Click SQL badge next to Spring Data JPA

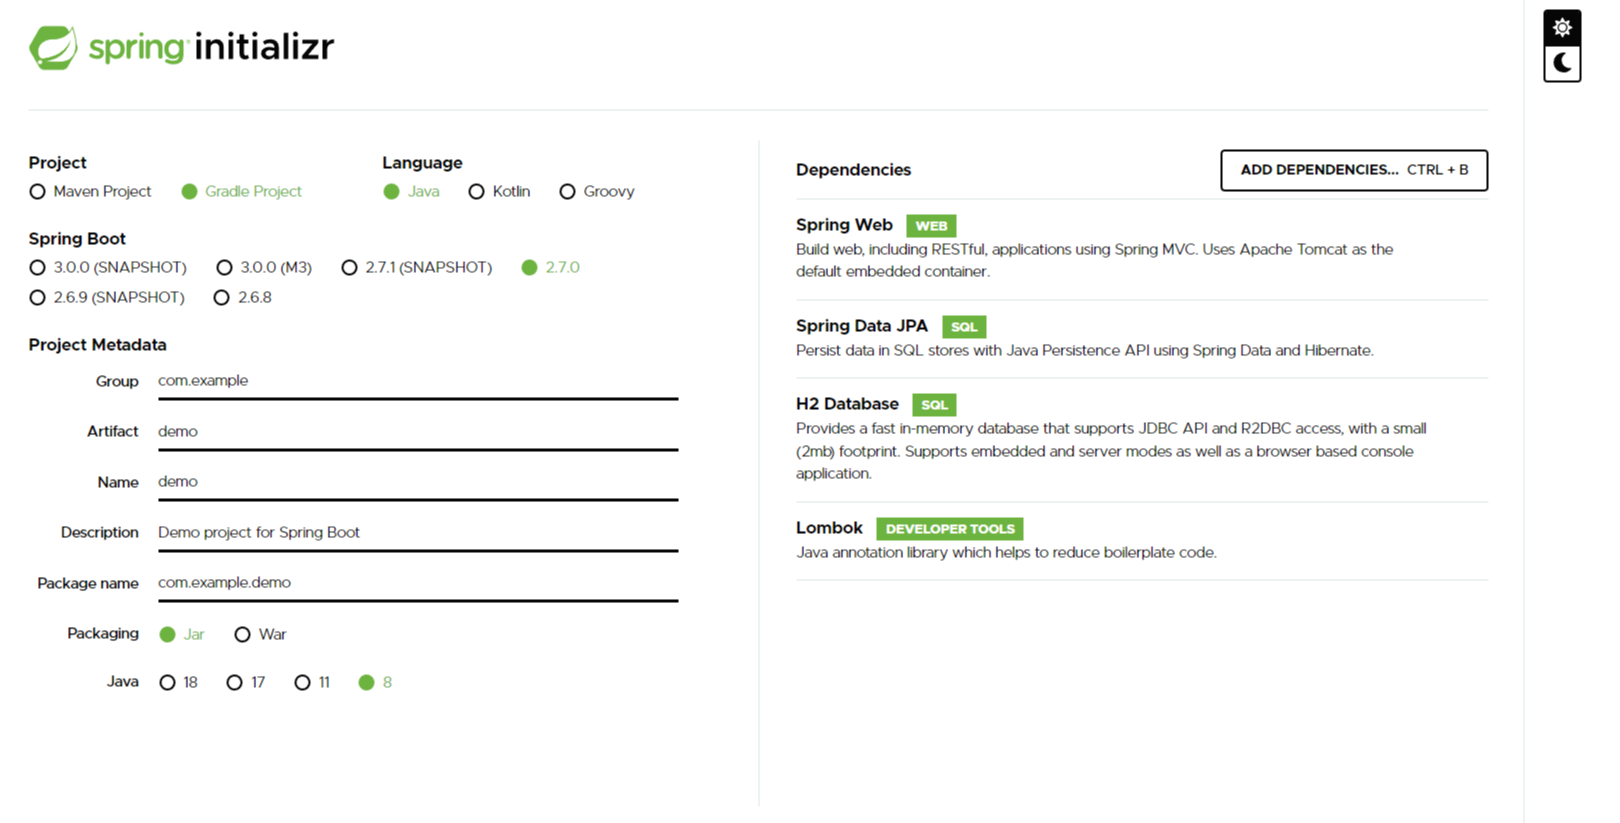click(x=964, y=327)
